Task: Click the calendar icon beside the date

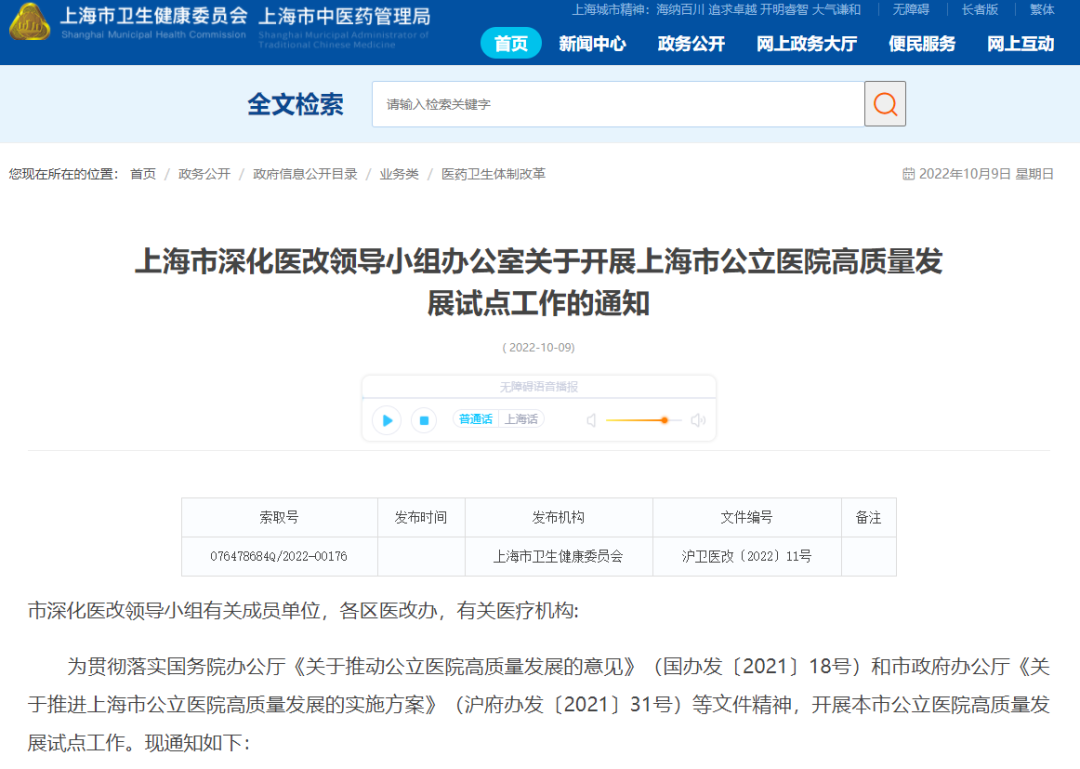Action: (908, 174)
